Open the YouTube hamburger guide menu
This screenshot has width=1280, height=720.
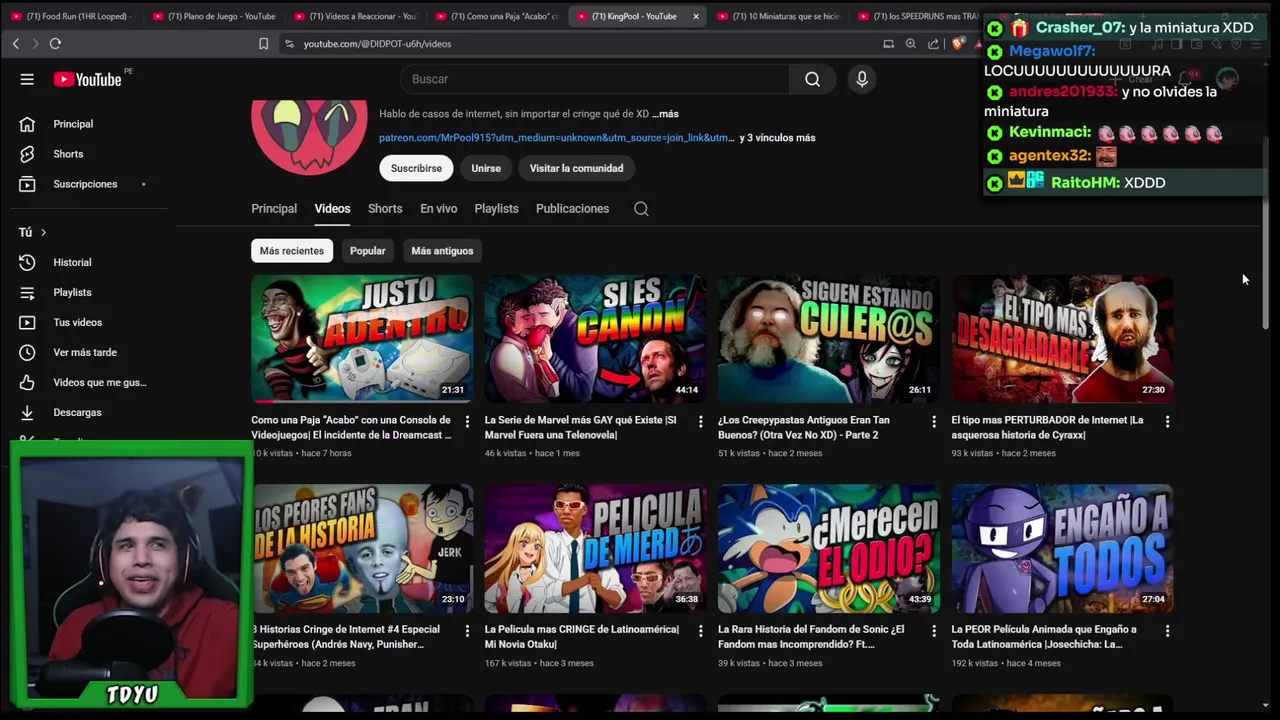(x=27, y=79)
